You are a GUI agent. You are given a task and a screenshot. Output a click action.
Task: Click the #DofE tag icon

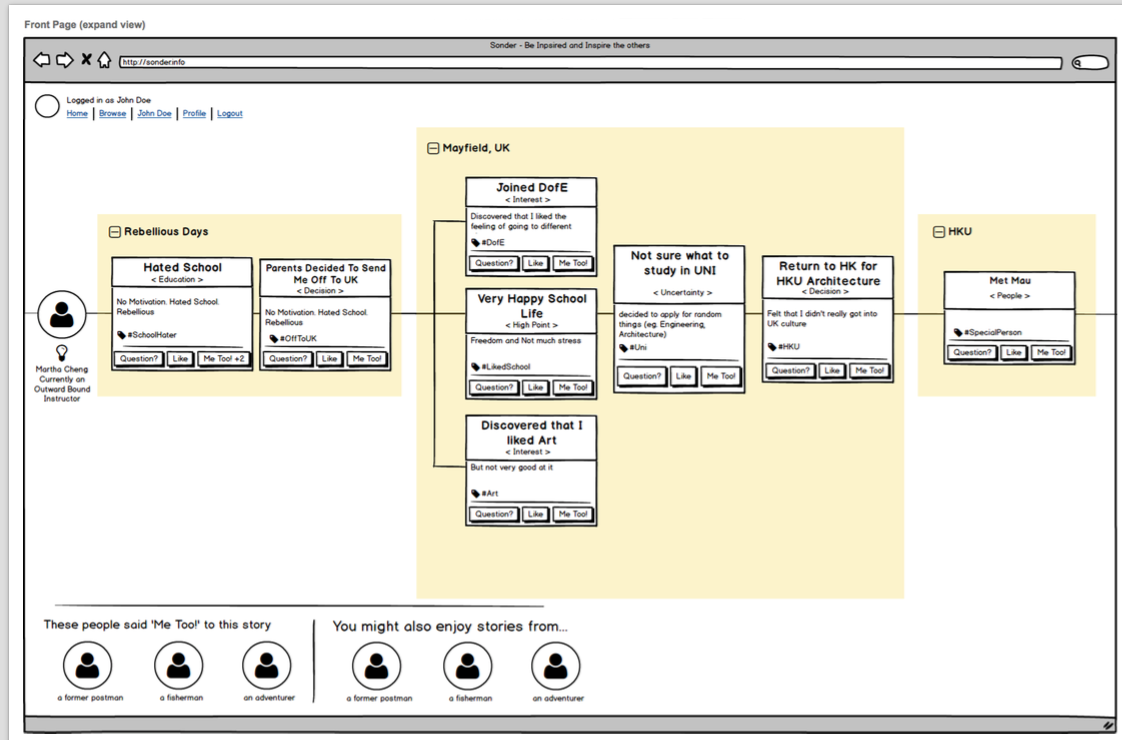click(x=475, y=243)
